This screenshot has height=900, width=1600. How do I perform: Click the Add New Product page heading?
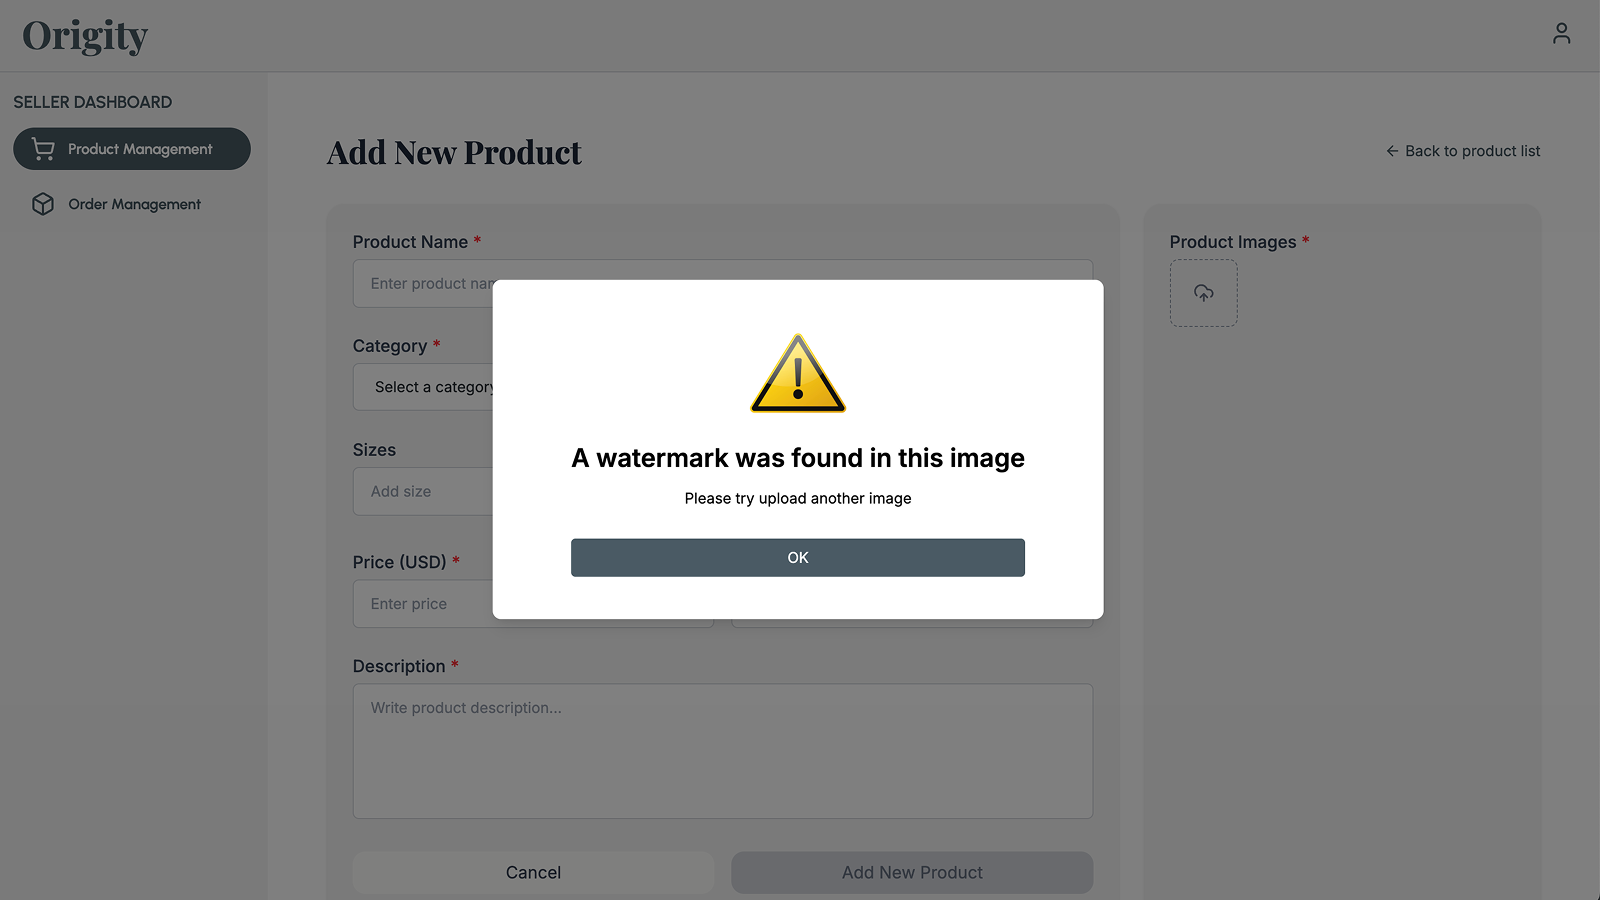point(454,153)
